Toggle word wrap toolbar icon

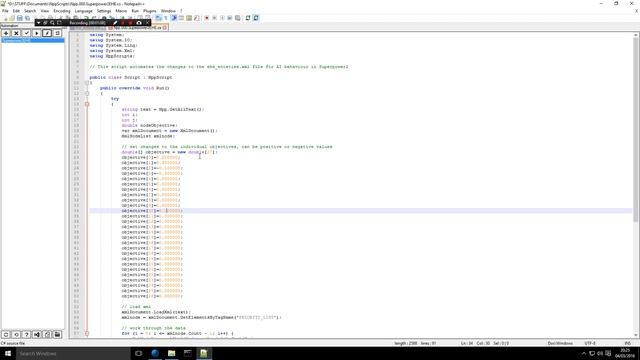pyautogui.click(x=158, y=18)
